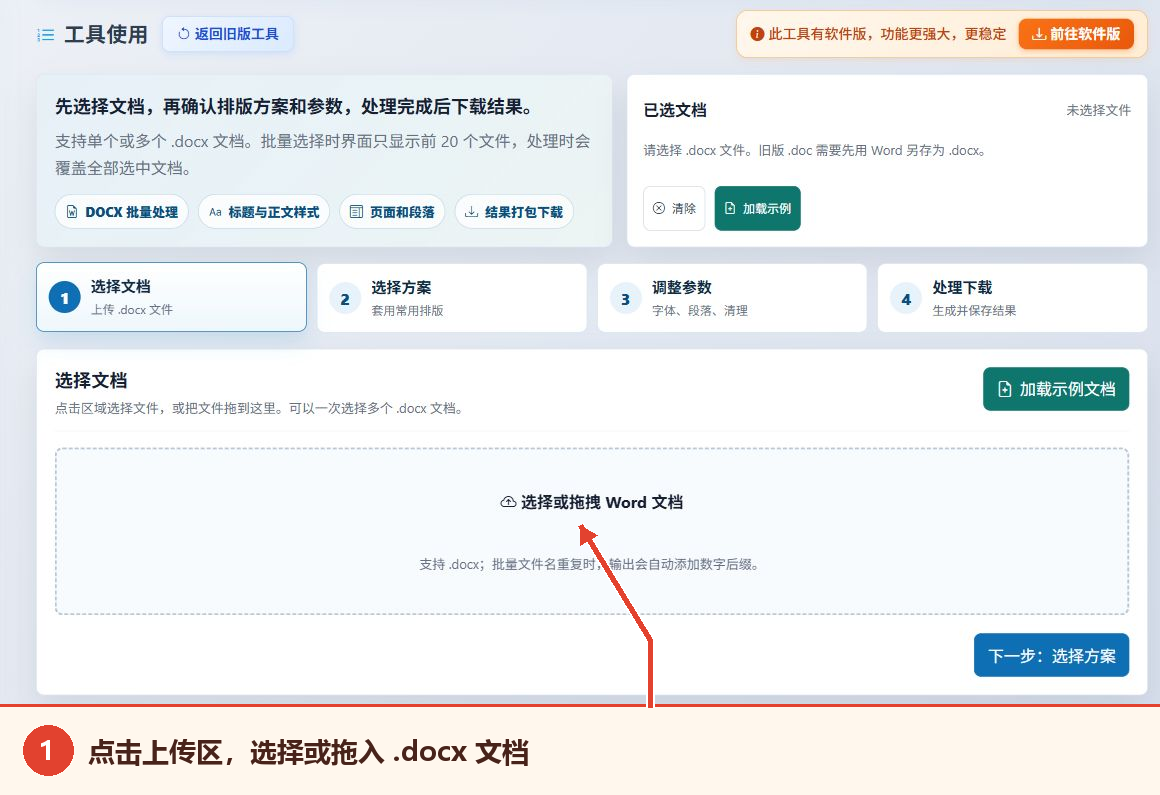Switch to step 3 调整参数 tab

732,298
